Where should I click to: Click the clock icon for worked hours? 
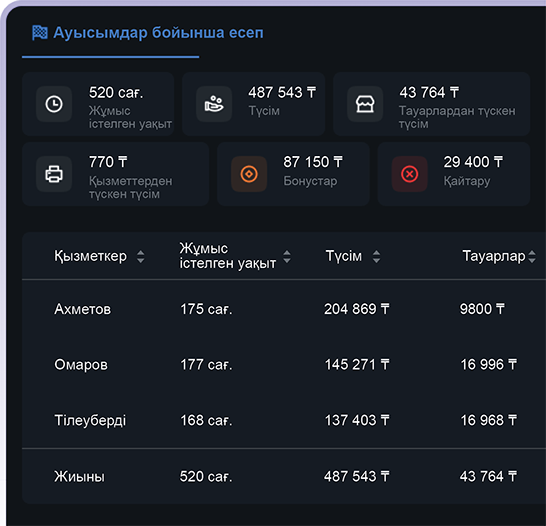[x=54, y=104]
